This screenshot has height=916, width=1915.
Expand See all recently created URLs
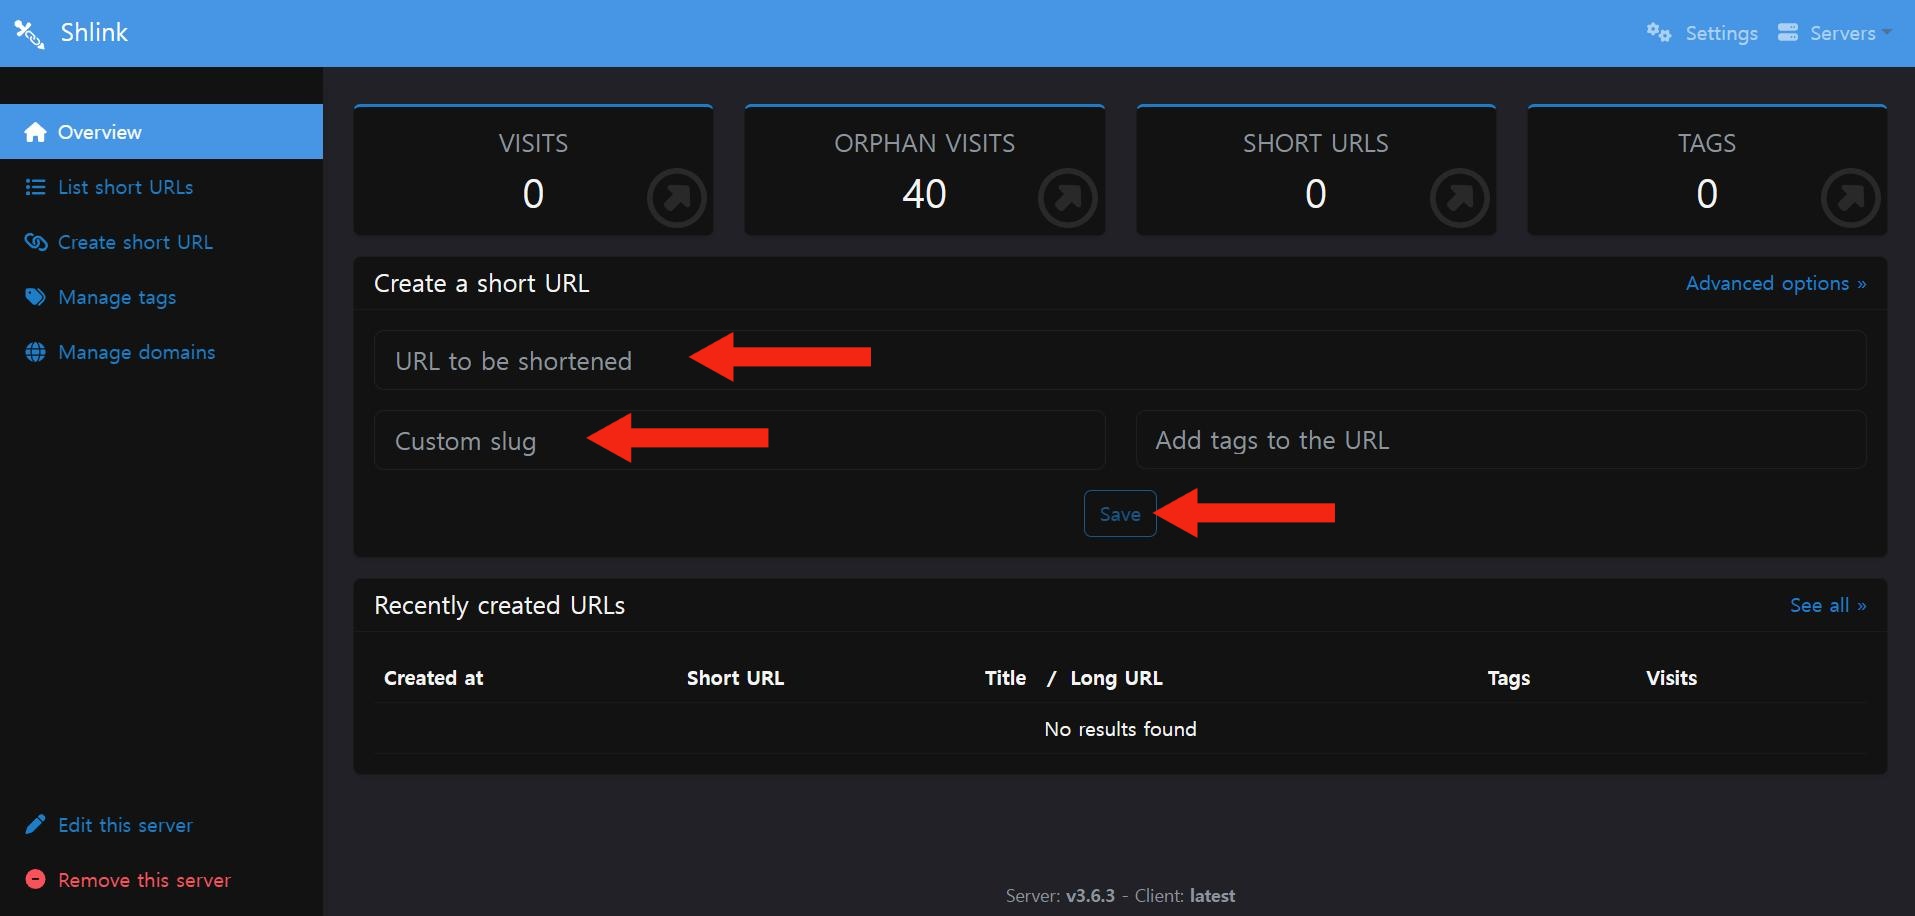point(1827,606)
